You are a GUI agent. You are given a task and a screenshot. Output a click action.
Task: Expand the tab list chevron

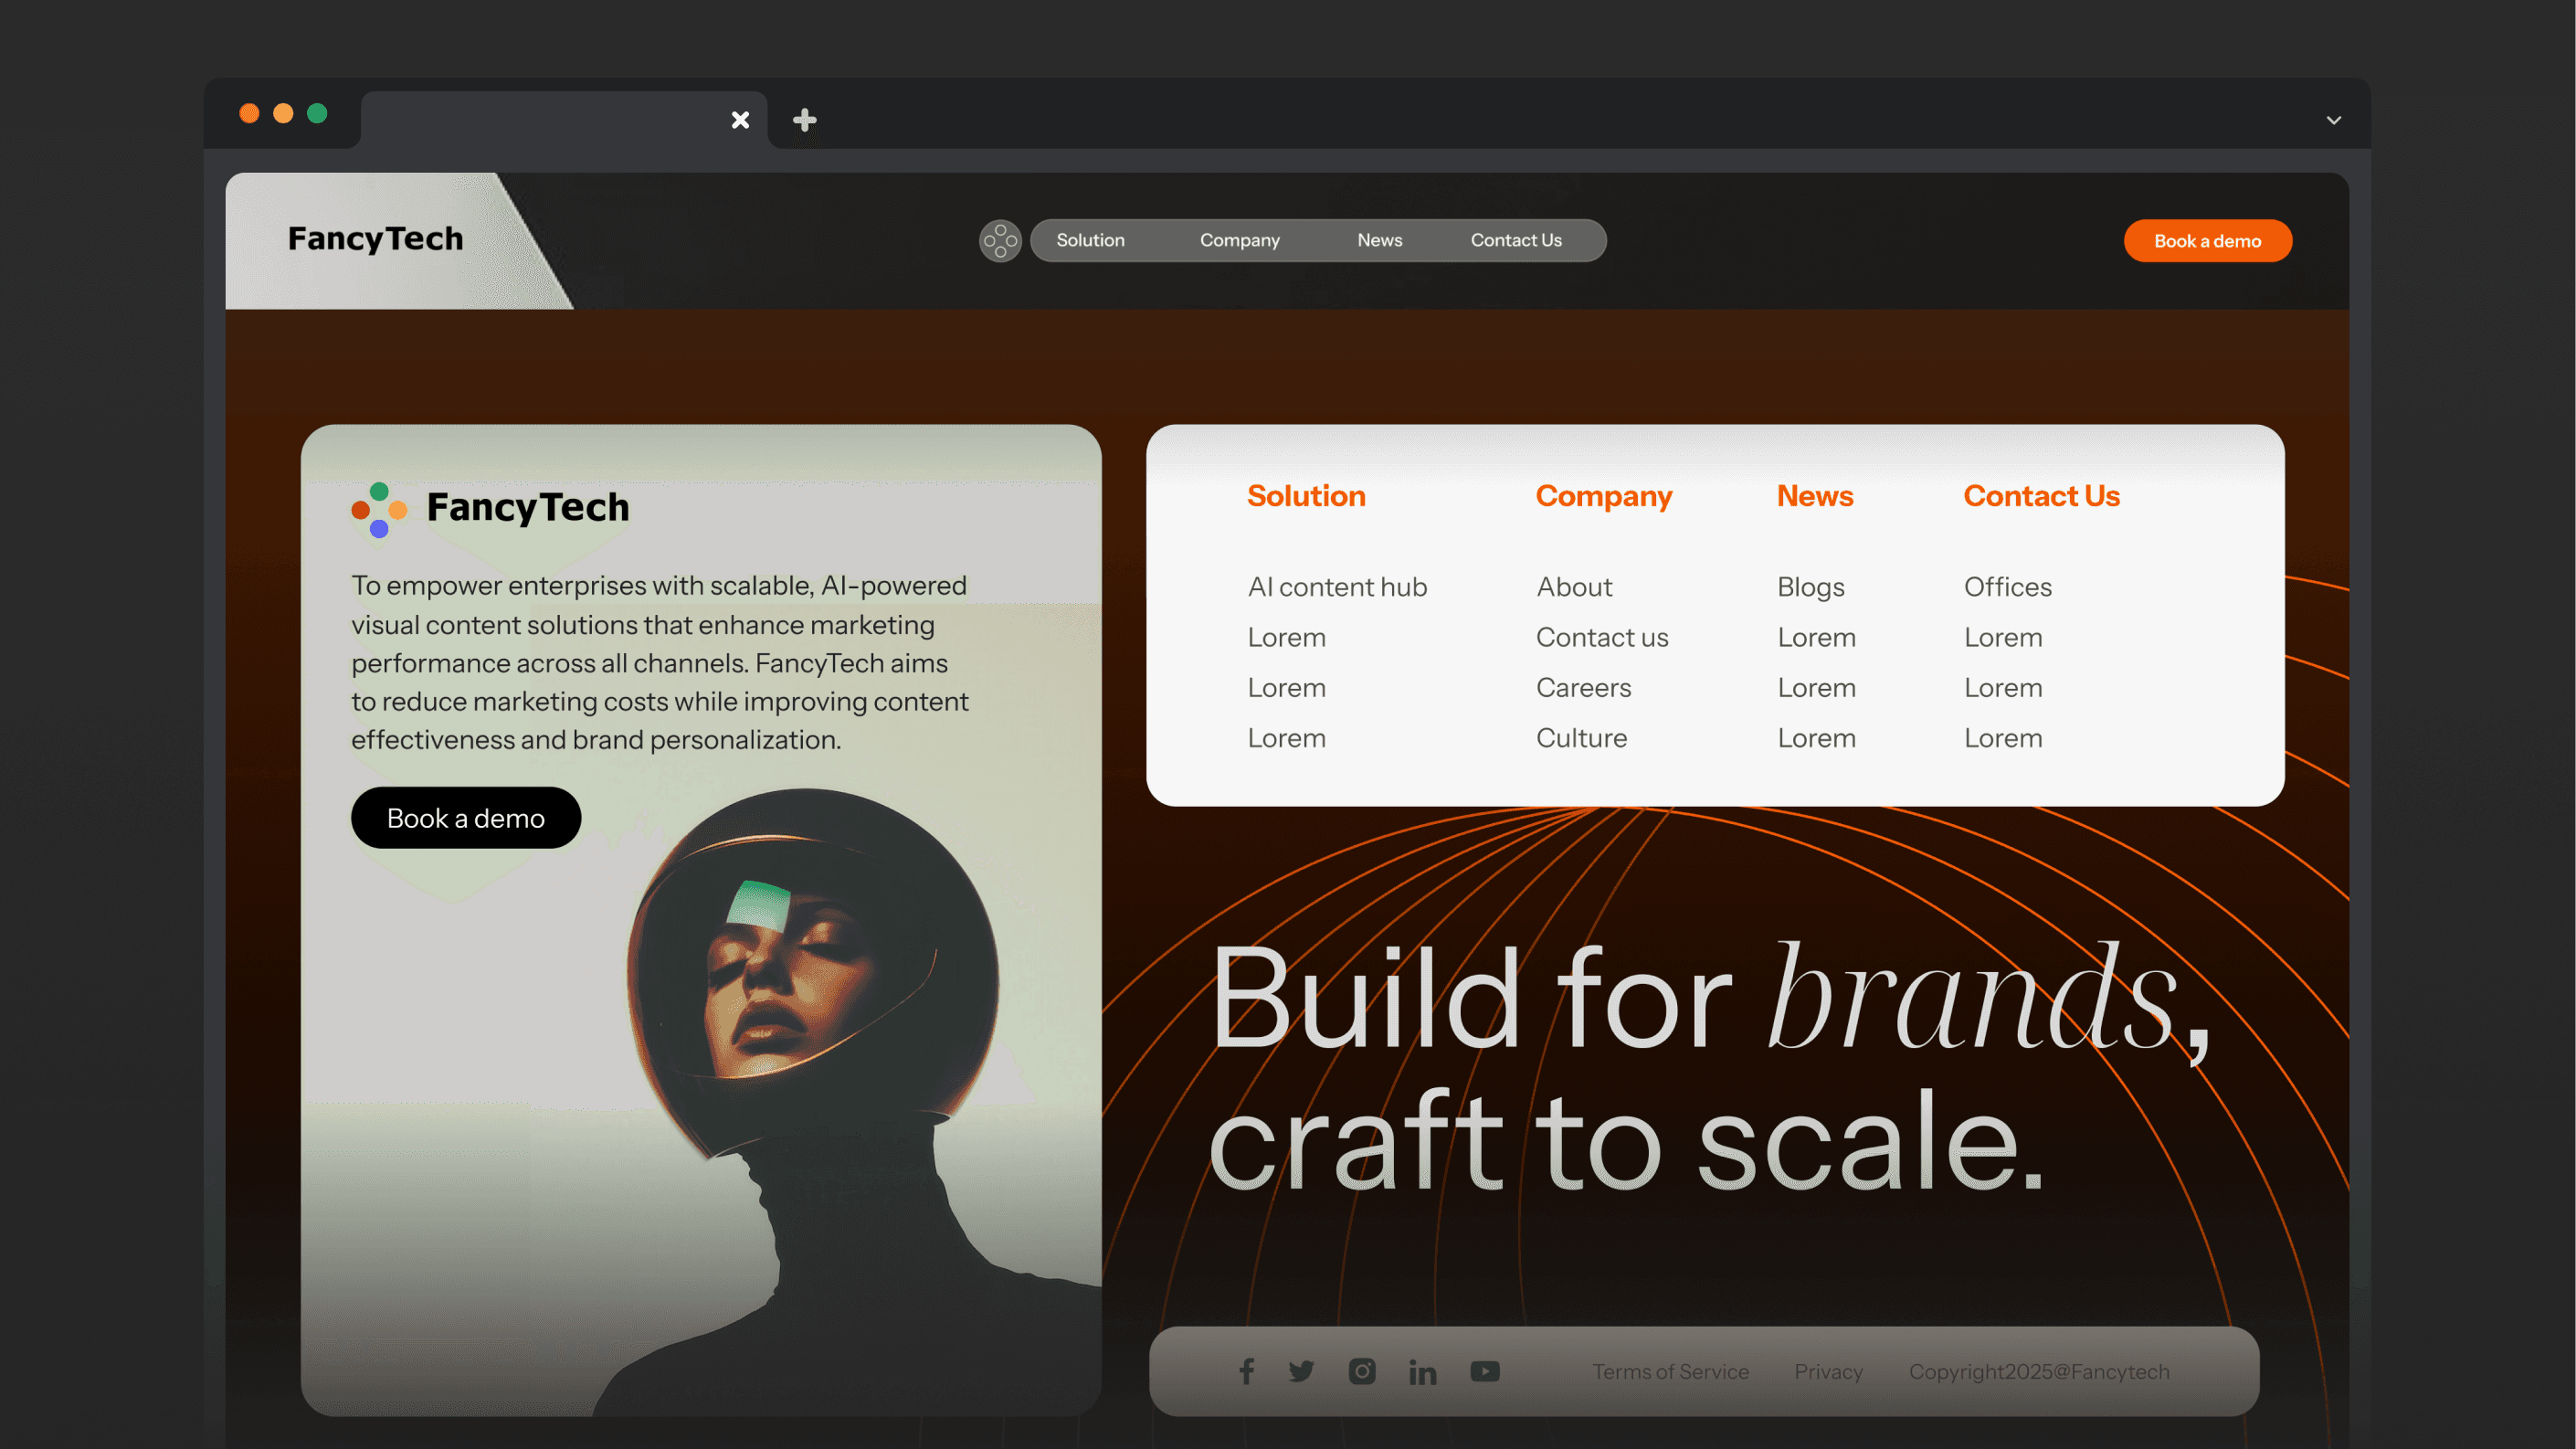click(x=2333, y=120)
